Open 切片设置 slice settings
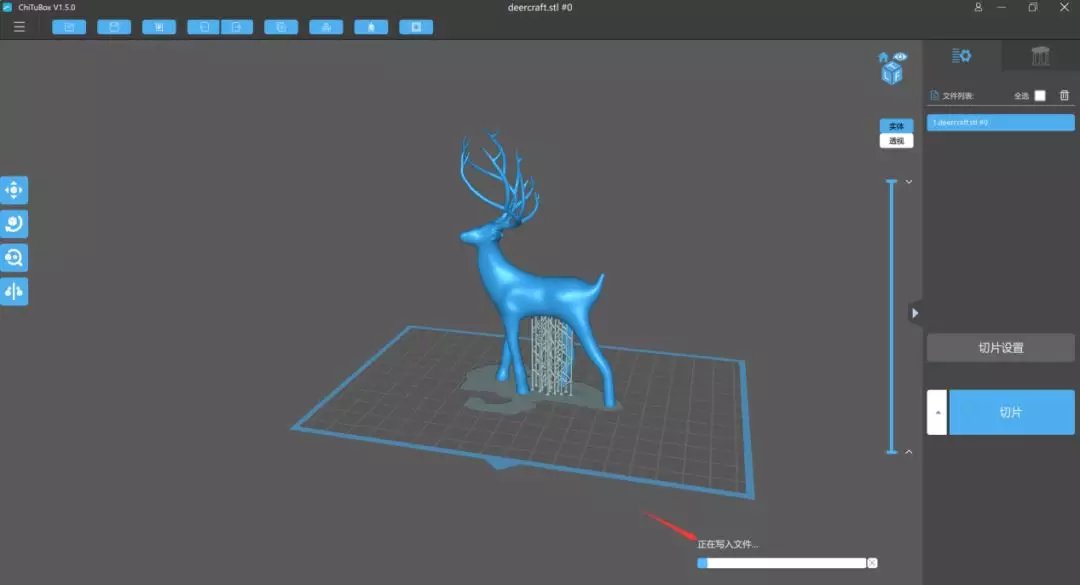The height and width of the screenshot is (585, 1080). (1000, 348)
